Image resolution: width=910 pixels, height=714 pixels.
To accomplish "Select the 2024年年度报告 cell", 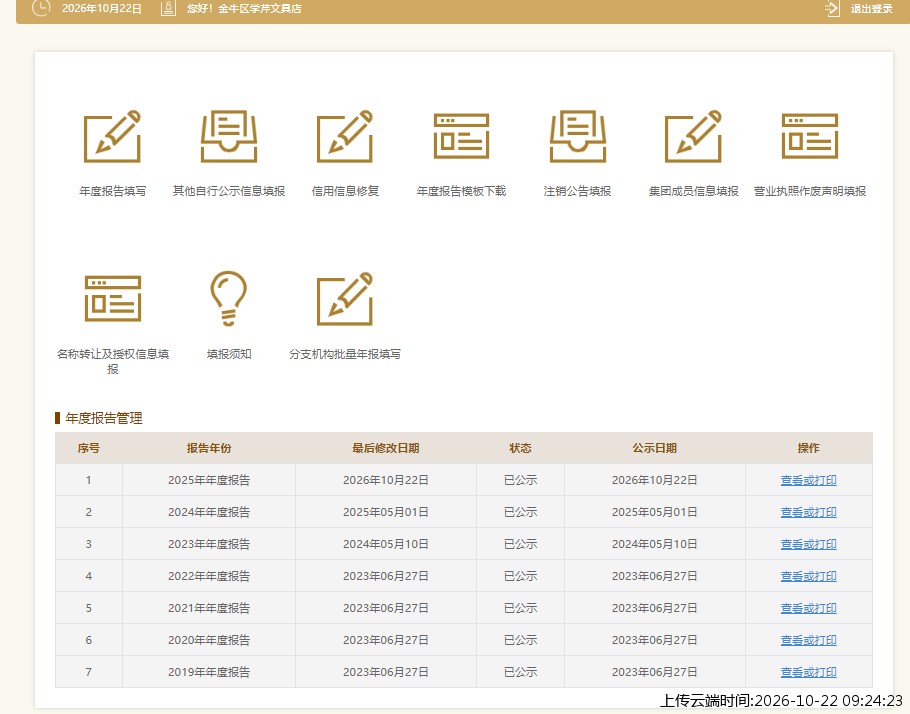I will tap(209, 512).
